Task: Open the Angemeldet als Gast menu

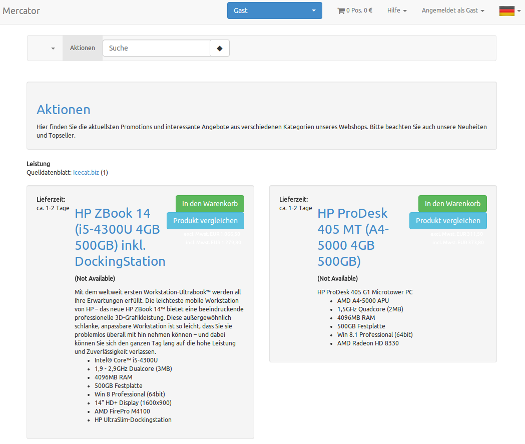Action: (453, 11)
